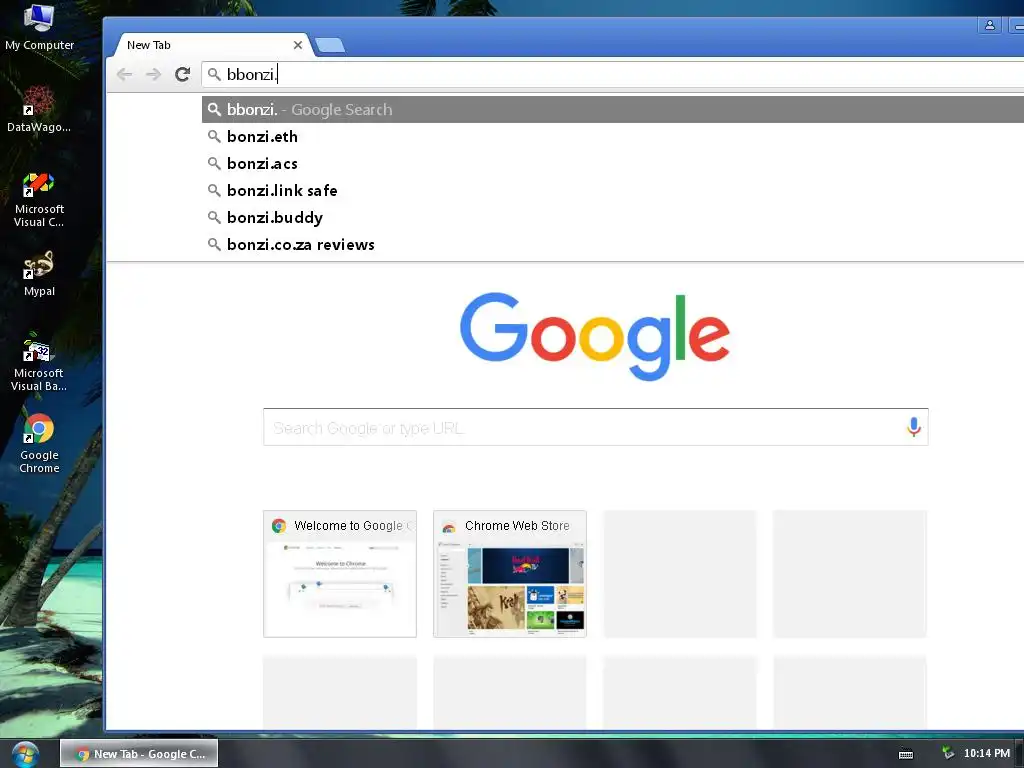Click the keyboard icon in system tray

(906, 754)
